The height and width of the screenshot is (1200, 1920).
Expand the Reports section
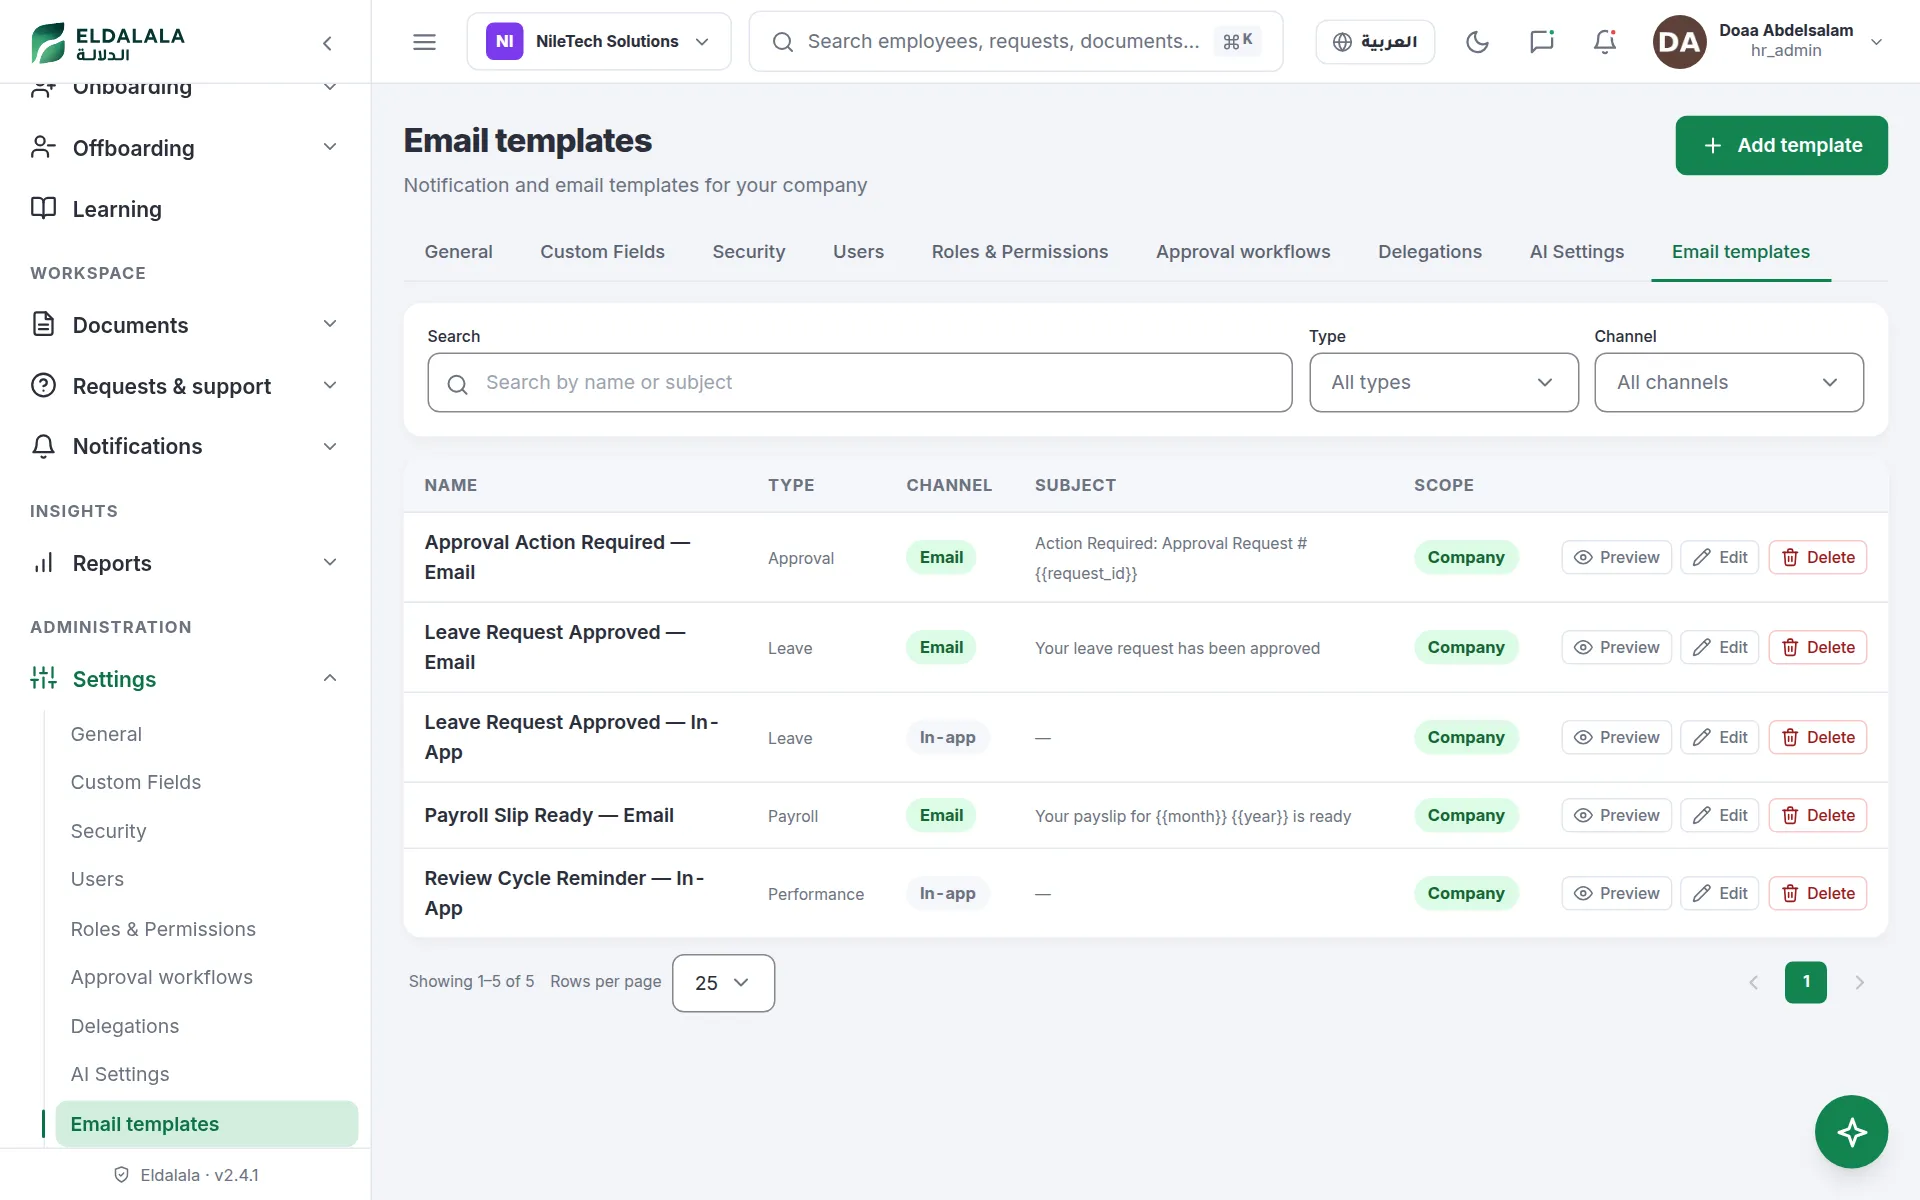coord(185,563)
